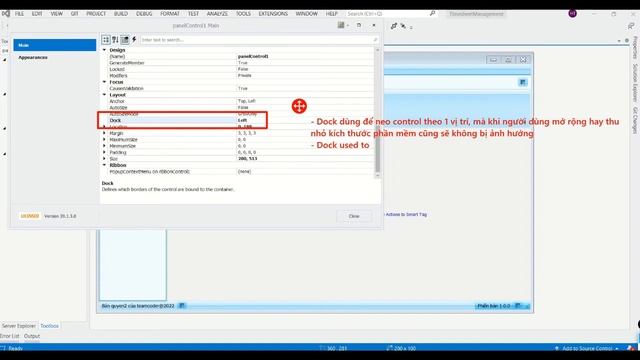Open document tab settings gear
This screenshot has height=360, width=640.
(x=627, y=40)
